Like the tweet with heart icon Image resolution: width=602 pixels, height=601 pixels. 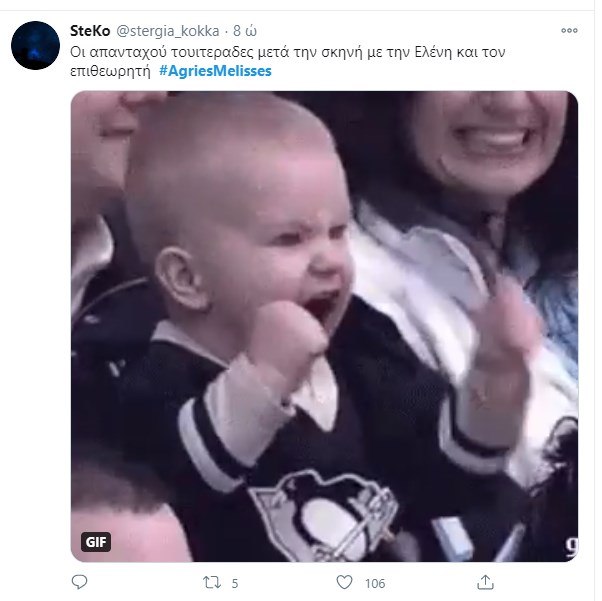click(344, 582)
